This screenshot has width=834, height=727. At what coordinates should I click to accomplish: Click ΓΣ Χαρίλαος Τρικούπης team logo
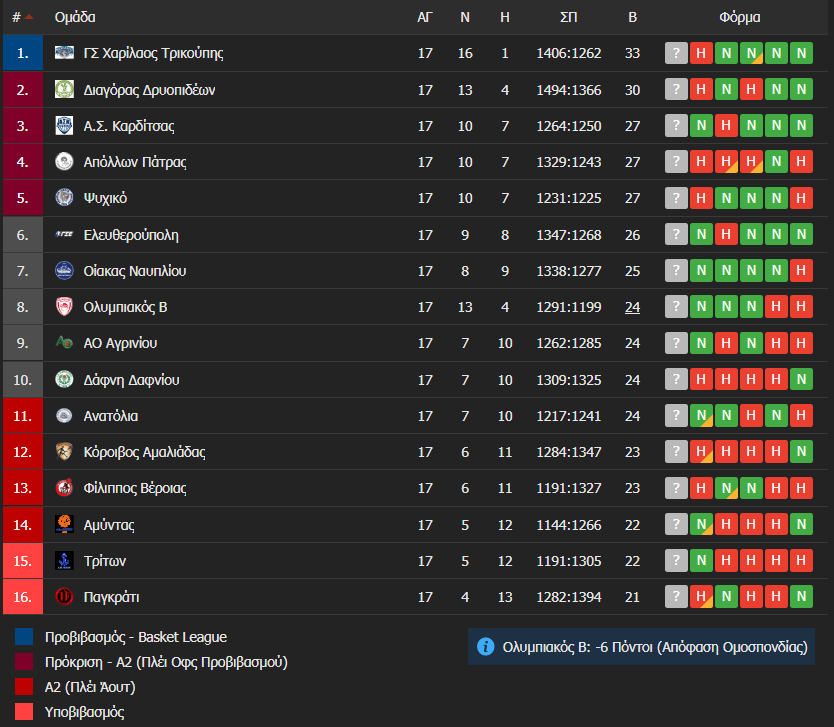(64, 53)
